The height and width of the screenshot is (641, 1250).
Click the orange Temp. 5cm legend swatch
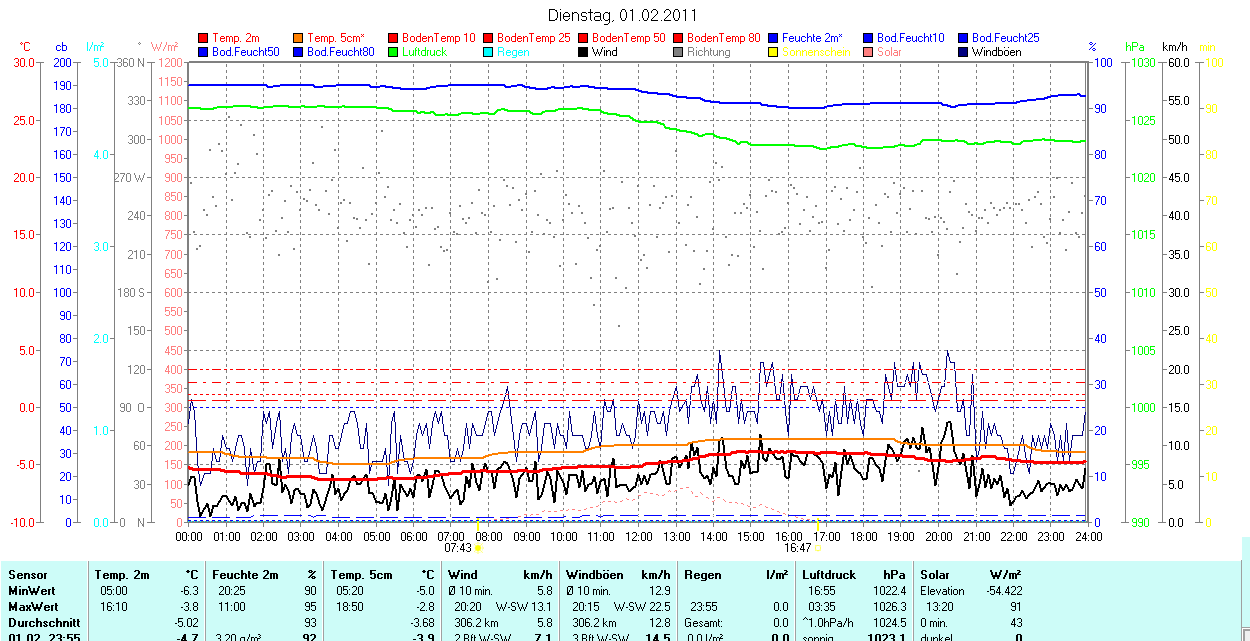pyautogui.click(x=299, y=38)
